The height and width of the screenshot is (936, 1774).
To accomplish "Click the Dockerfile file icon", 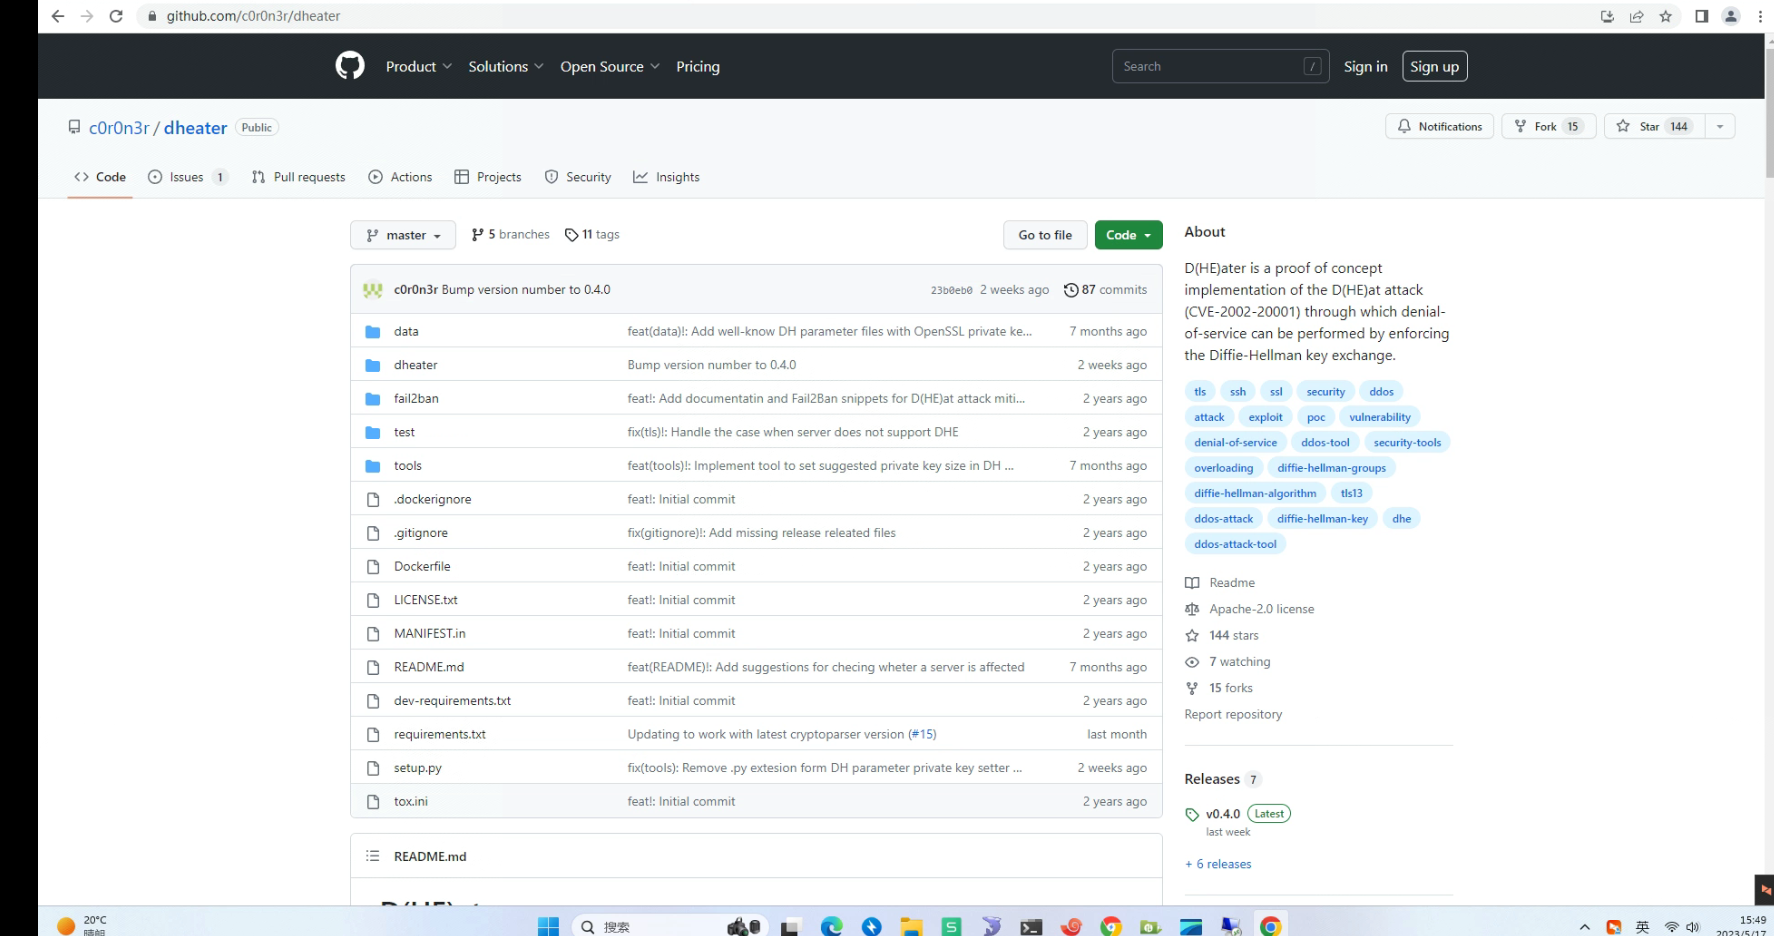I will (373, 567).
